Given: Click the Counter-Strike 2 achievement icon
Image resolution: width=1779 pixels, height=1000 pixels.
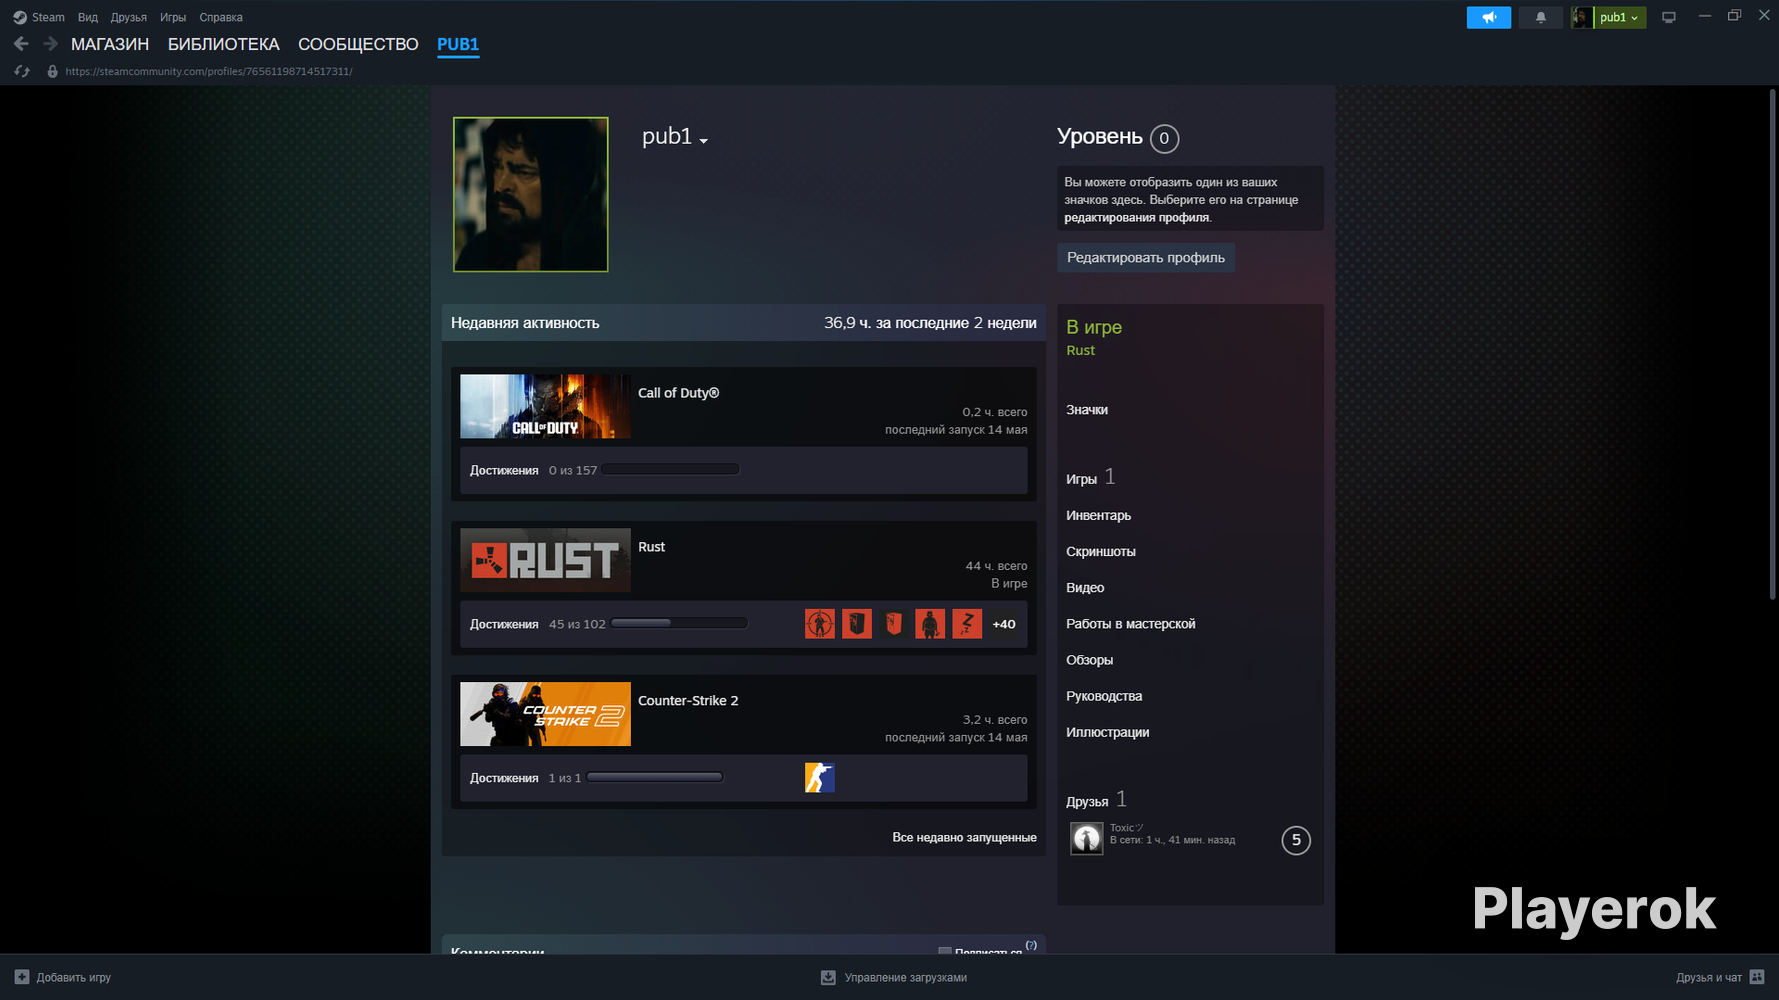Looking at the screenshot, I should 820,778.
